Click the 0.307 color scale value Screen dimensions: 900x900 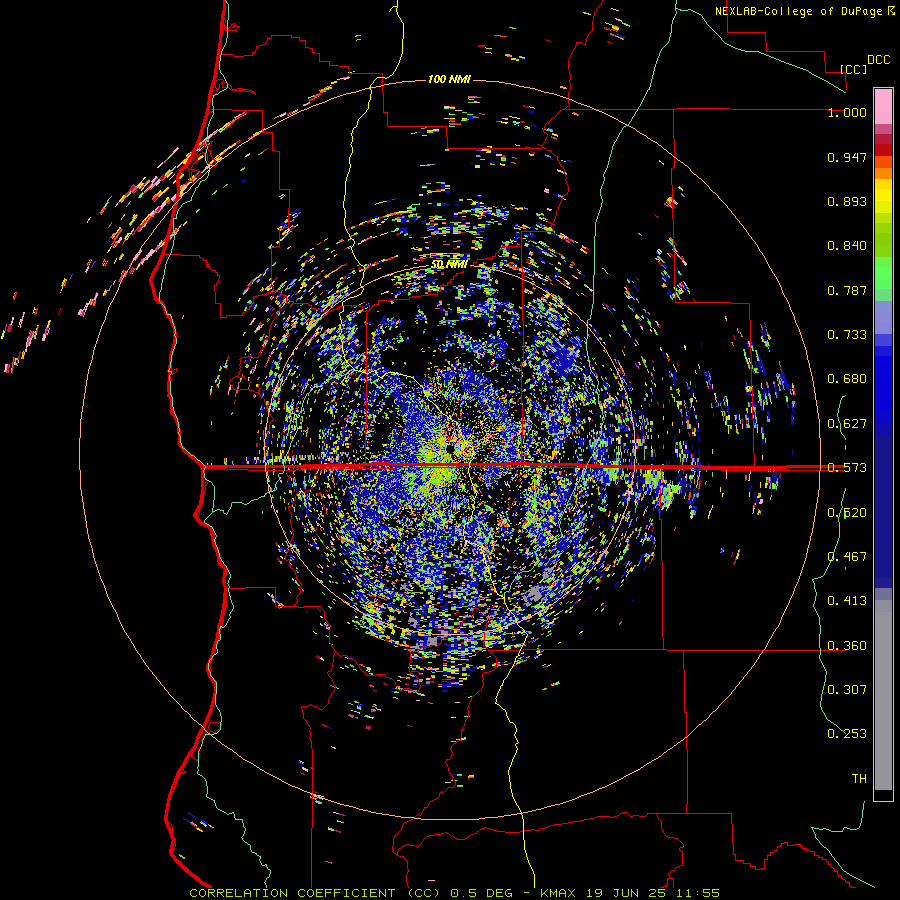tap(847, 690)
